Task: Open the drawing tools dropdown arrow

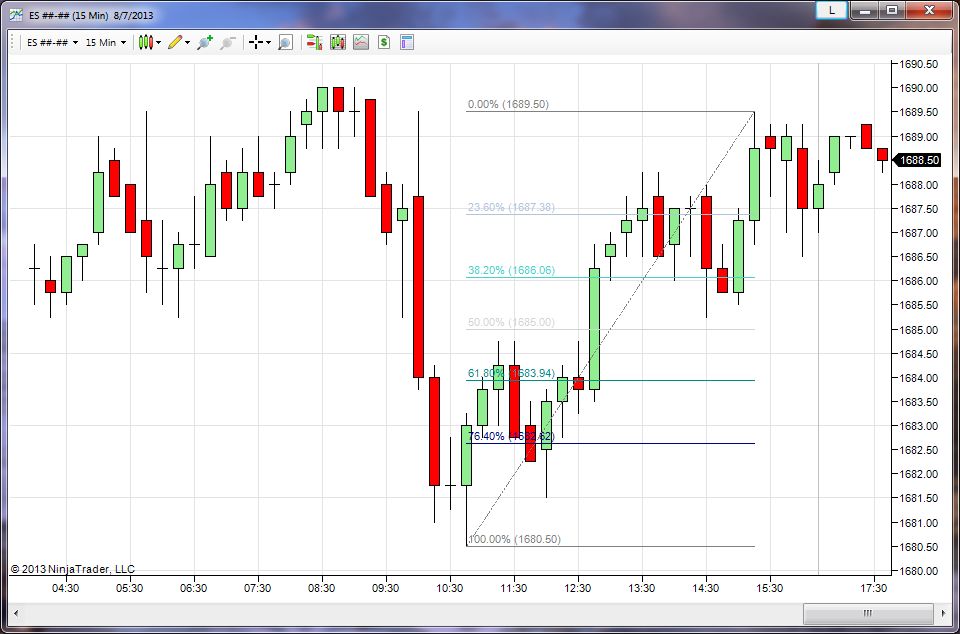Action: tap(188, 43)
